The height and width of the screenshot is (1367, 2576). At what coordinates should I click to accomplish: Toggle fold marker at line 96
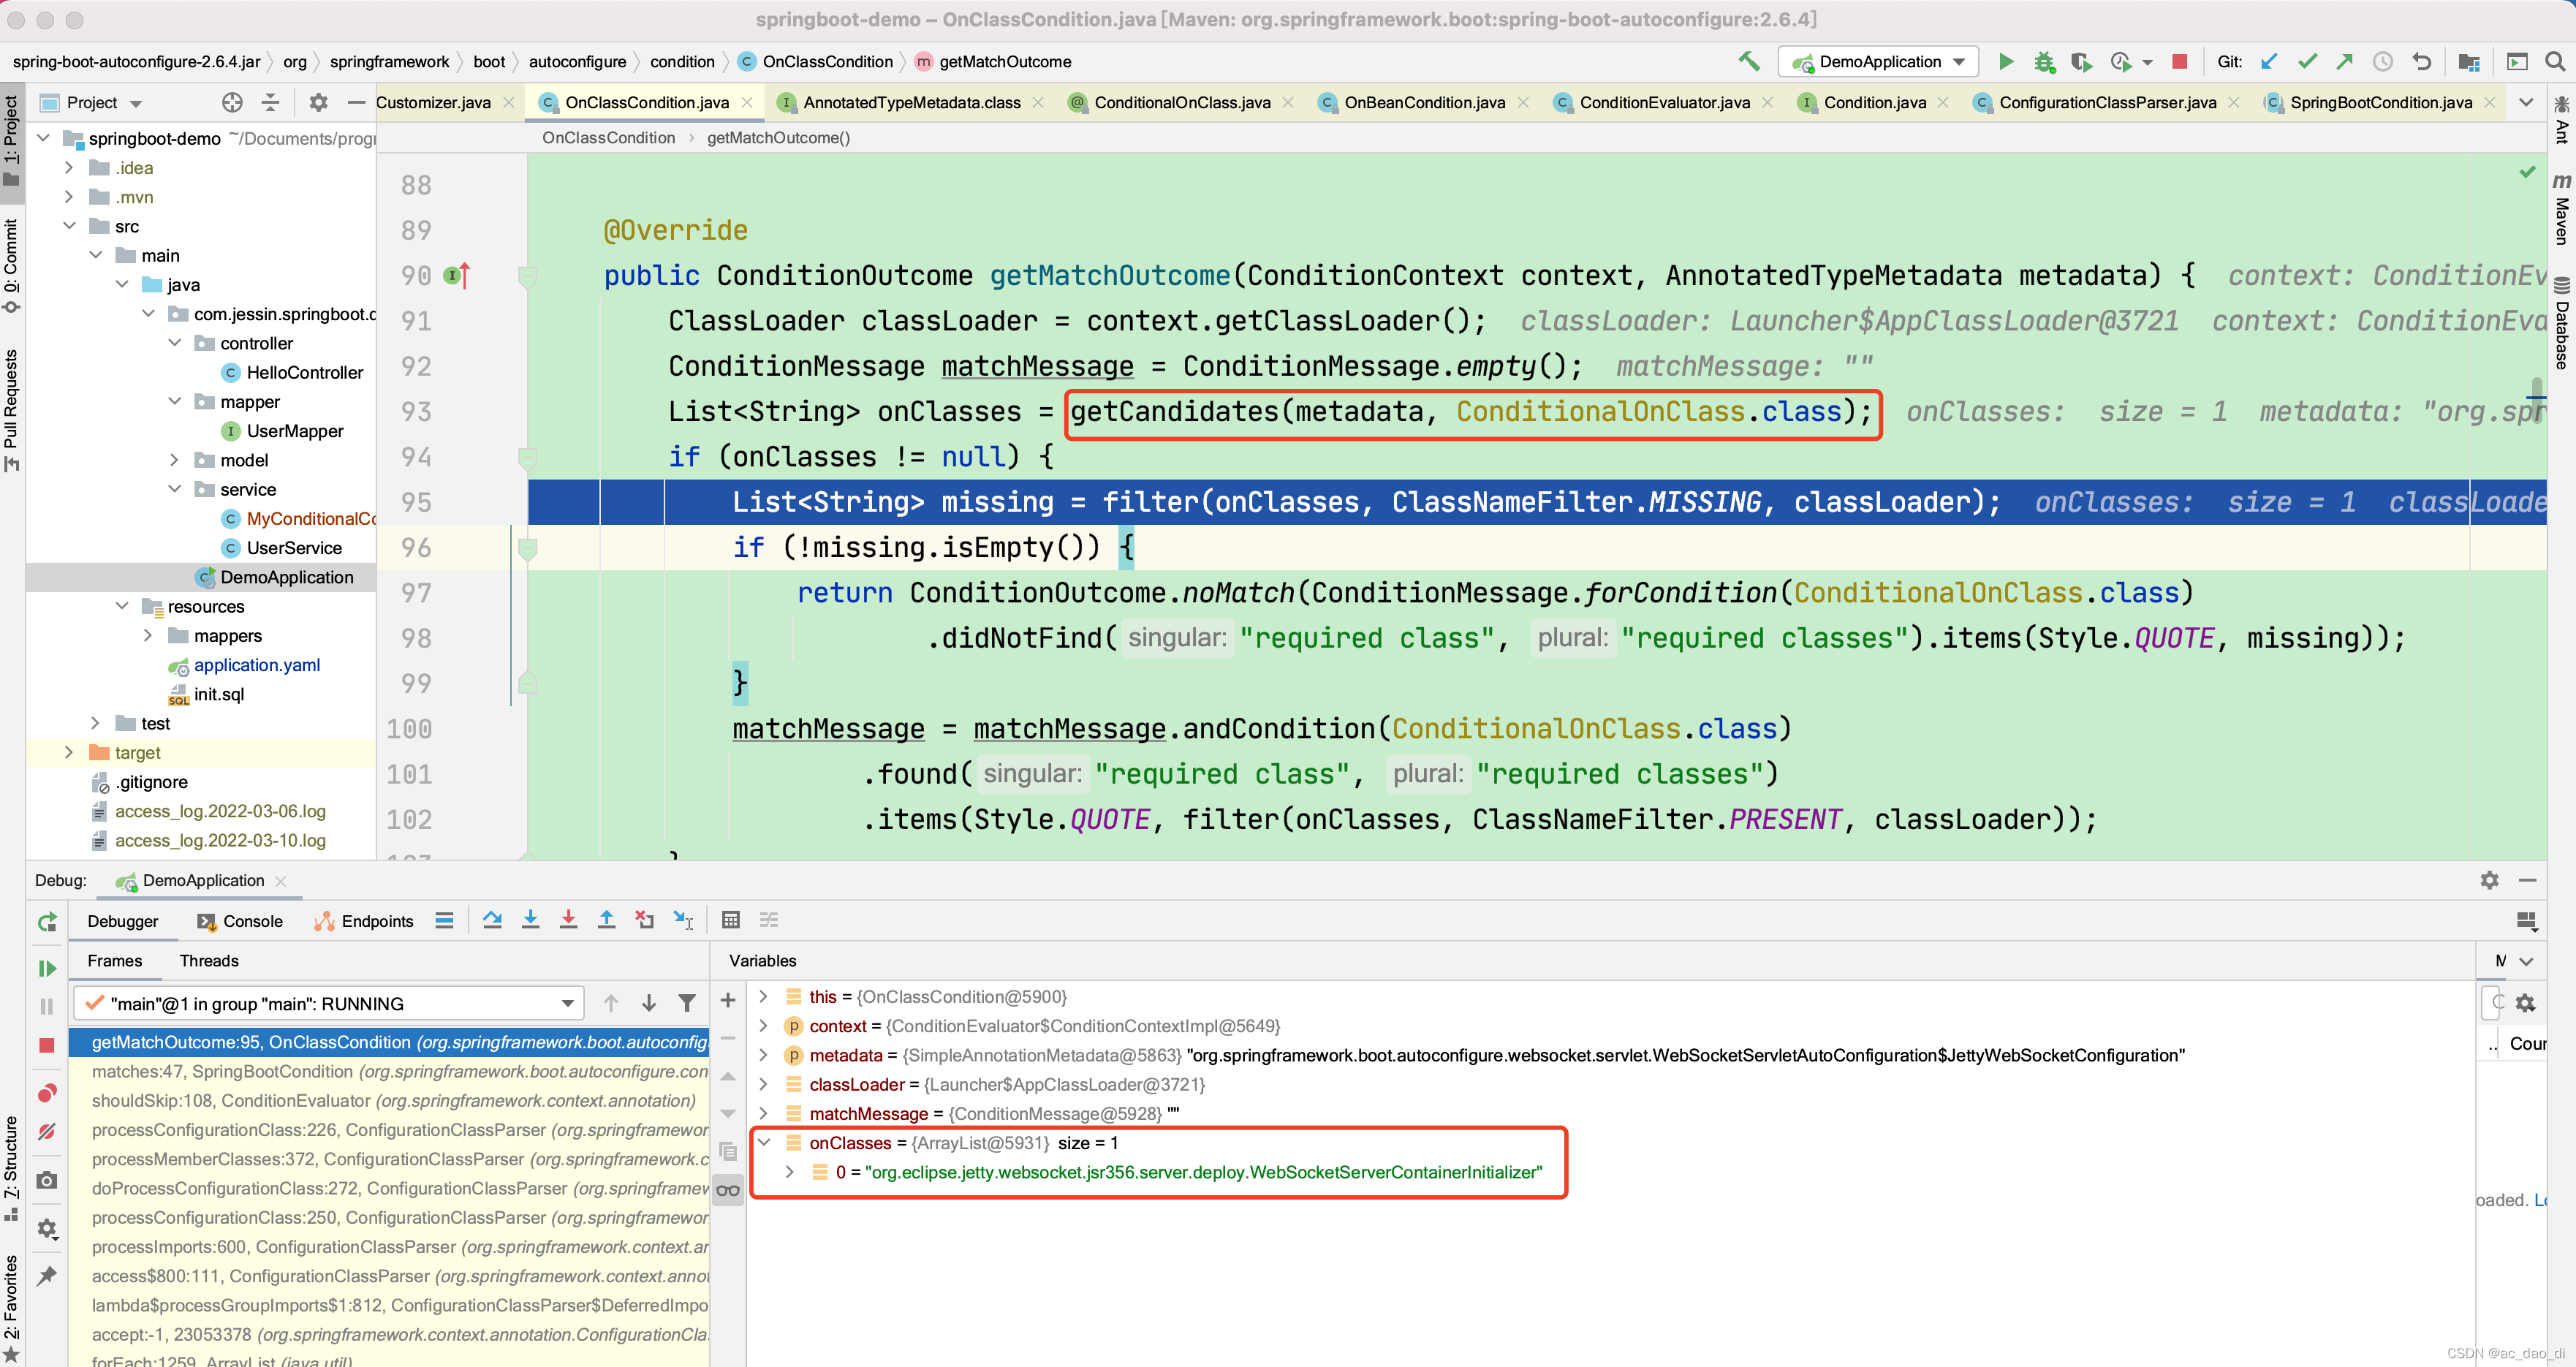coord(528,548)
